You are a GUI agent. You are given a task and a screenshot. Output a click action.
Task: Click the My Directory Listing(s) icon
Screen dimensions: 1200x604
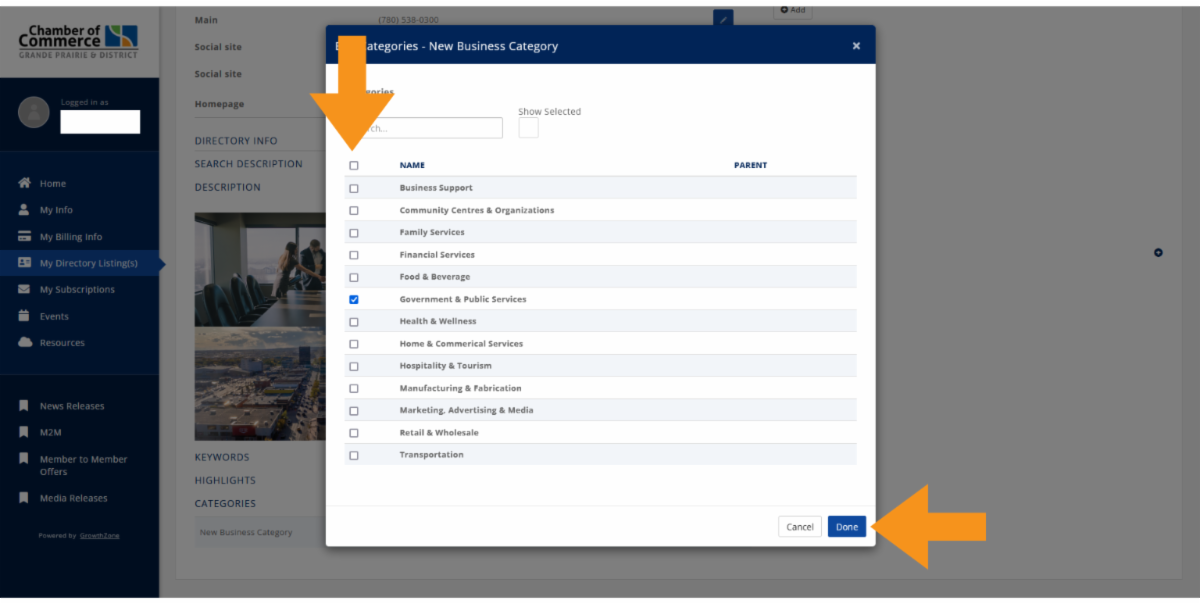pos(25,263)
